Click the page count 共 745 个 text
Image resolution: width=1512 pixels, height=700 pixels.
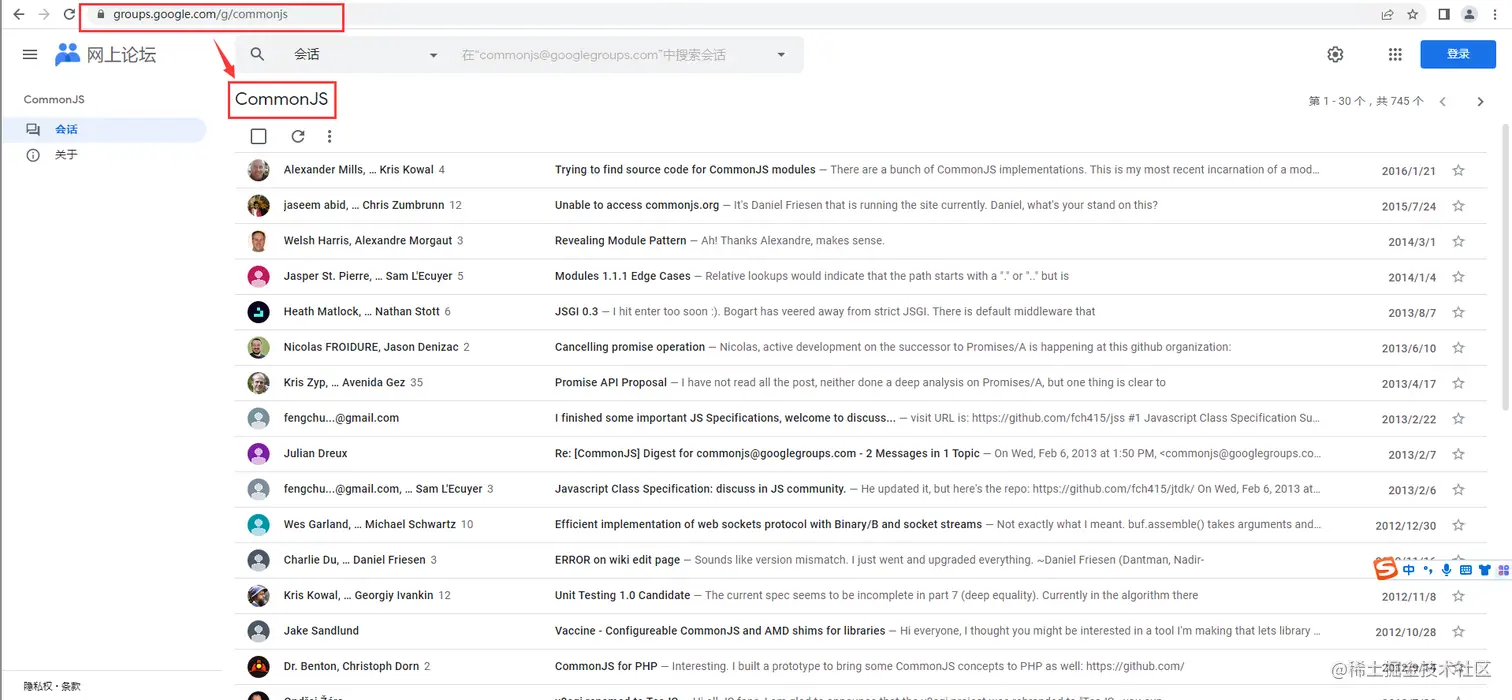[x=1400, y=102]
